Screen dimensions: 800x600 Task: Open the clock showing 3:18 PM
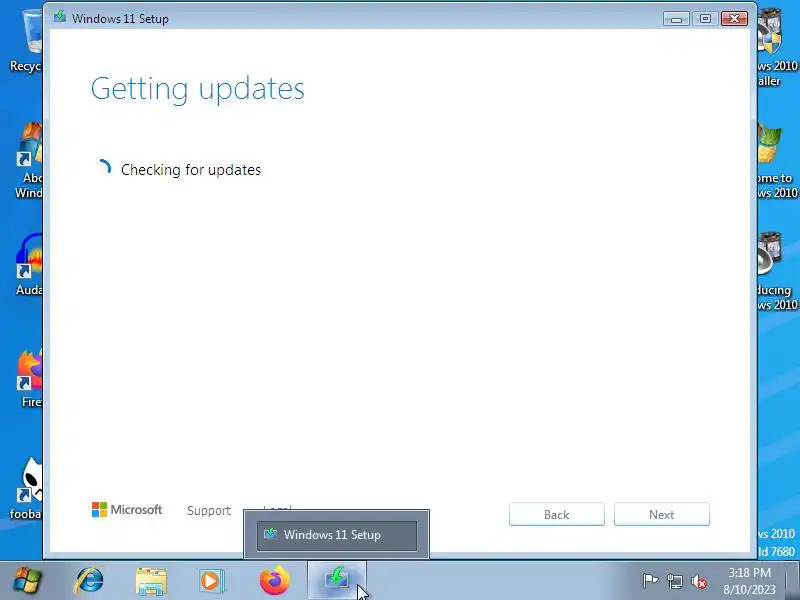[x=749, y=581]
